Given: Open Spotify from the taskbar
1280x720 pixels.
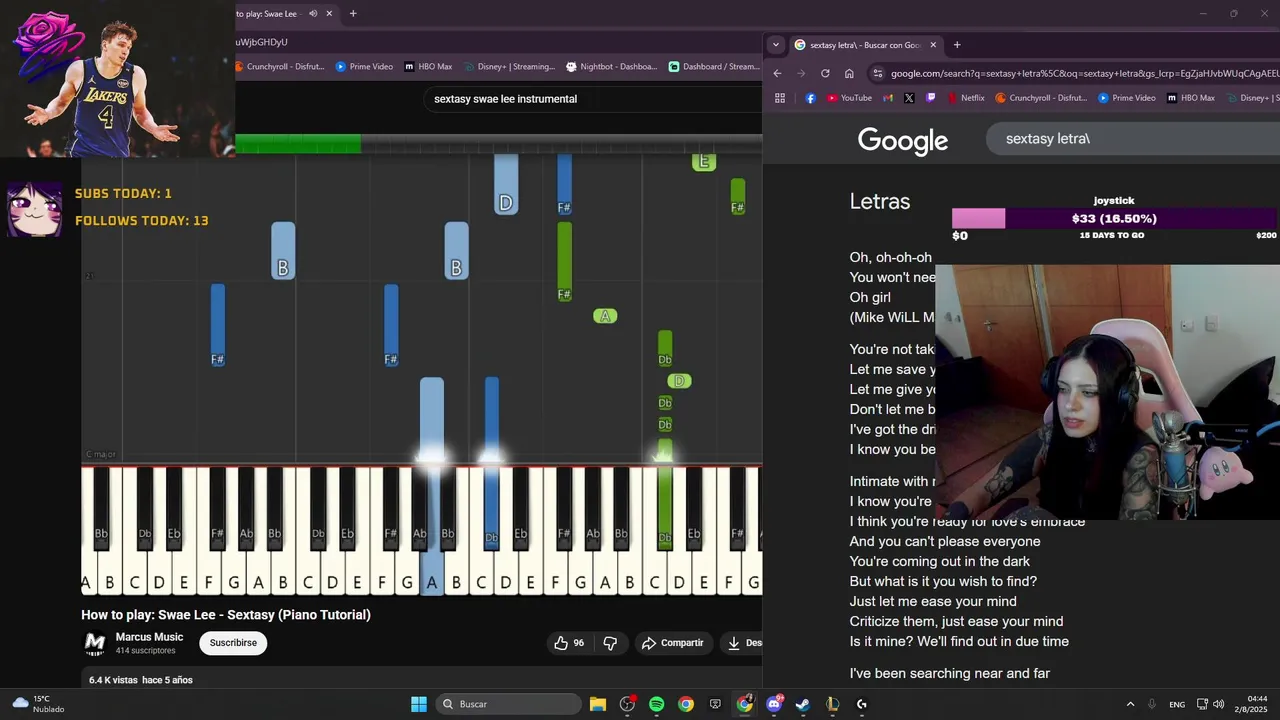Looking at the screenshot, I should 656,704.
